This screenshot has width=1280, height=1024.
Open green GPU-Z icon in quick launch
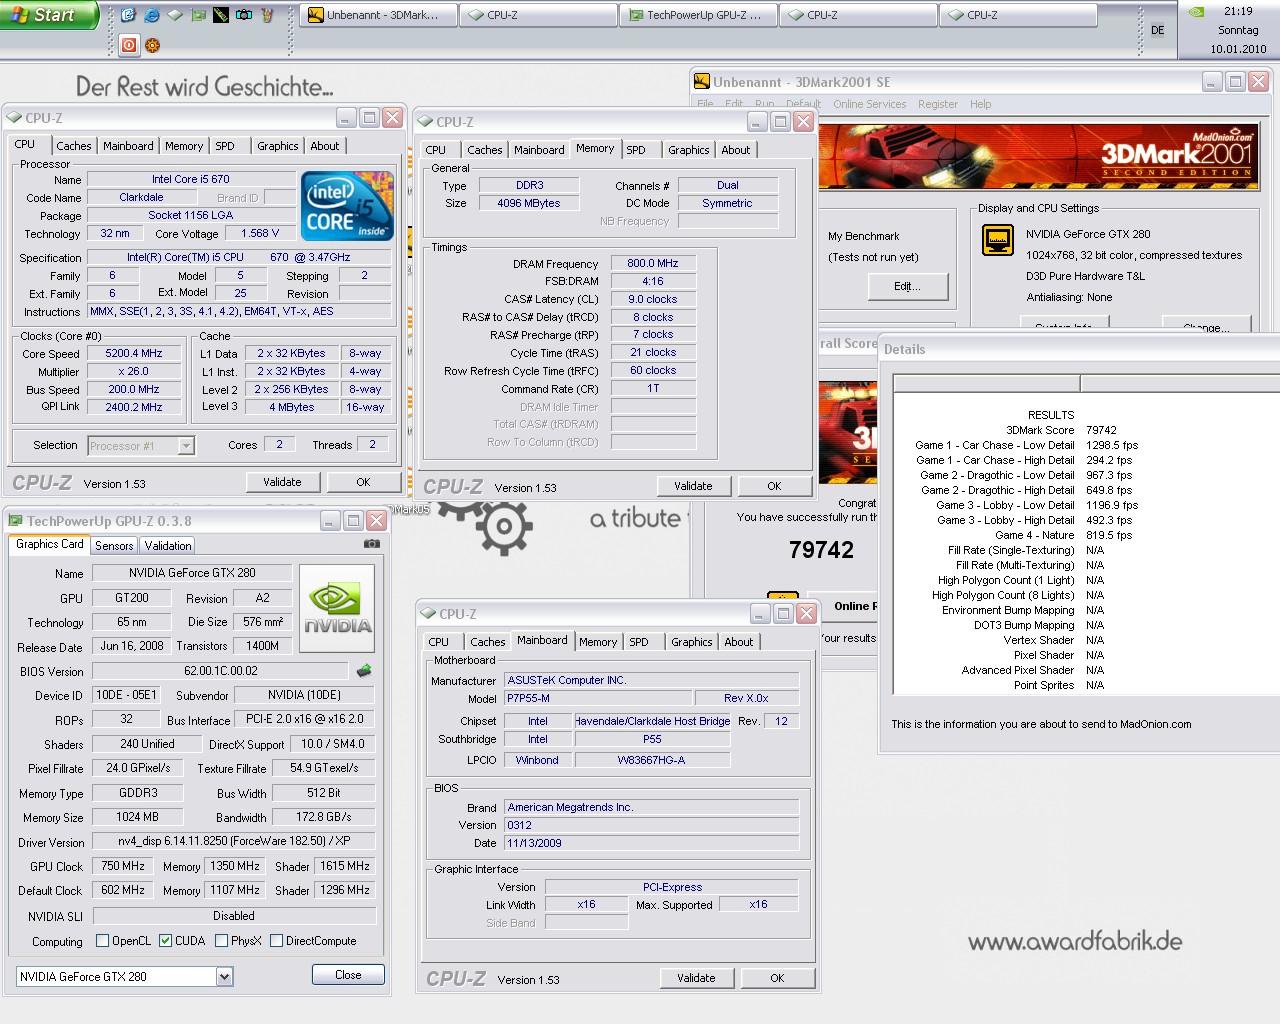pyautogui.click(x=198, y=15)
